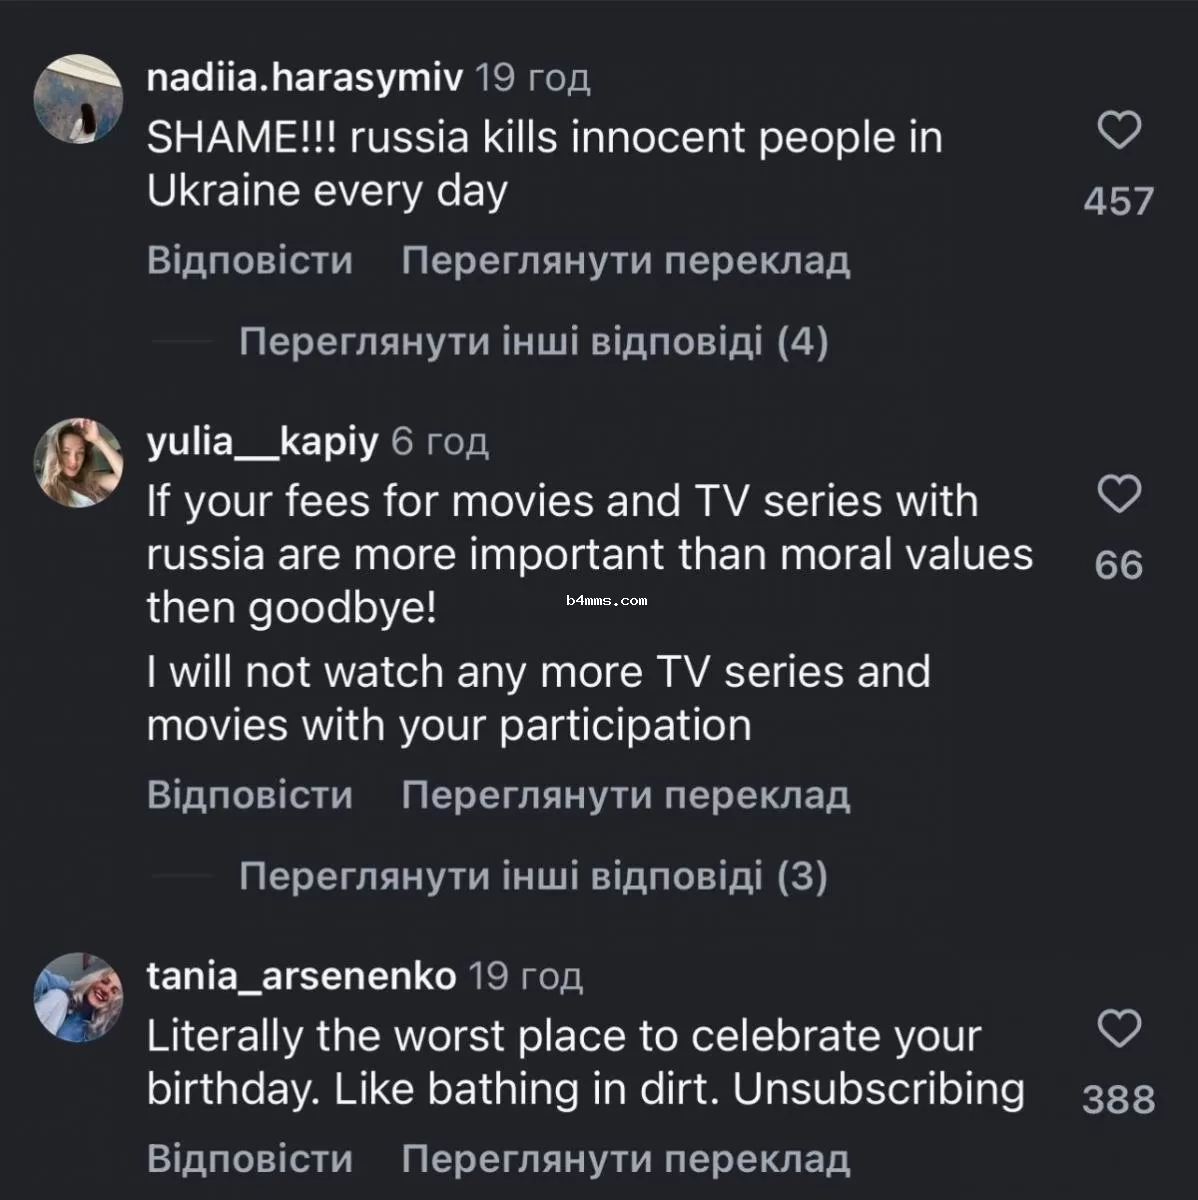Select the username tania_arsenenko
Viewport: 1198px width, 1200px height.
pos(300,977)
